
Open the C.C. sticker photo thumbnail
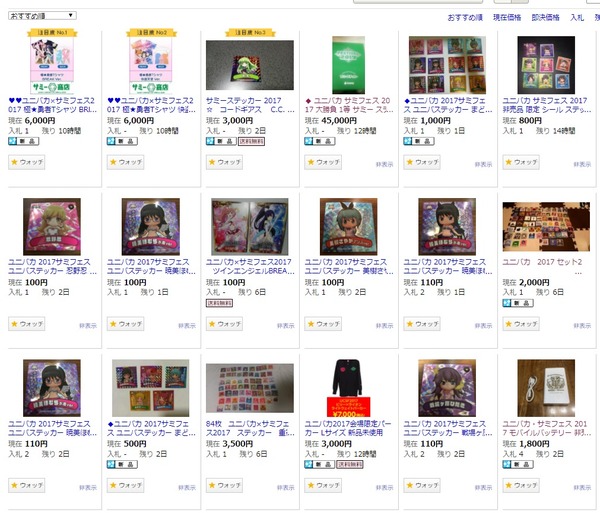[x=250, y=65]
